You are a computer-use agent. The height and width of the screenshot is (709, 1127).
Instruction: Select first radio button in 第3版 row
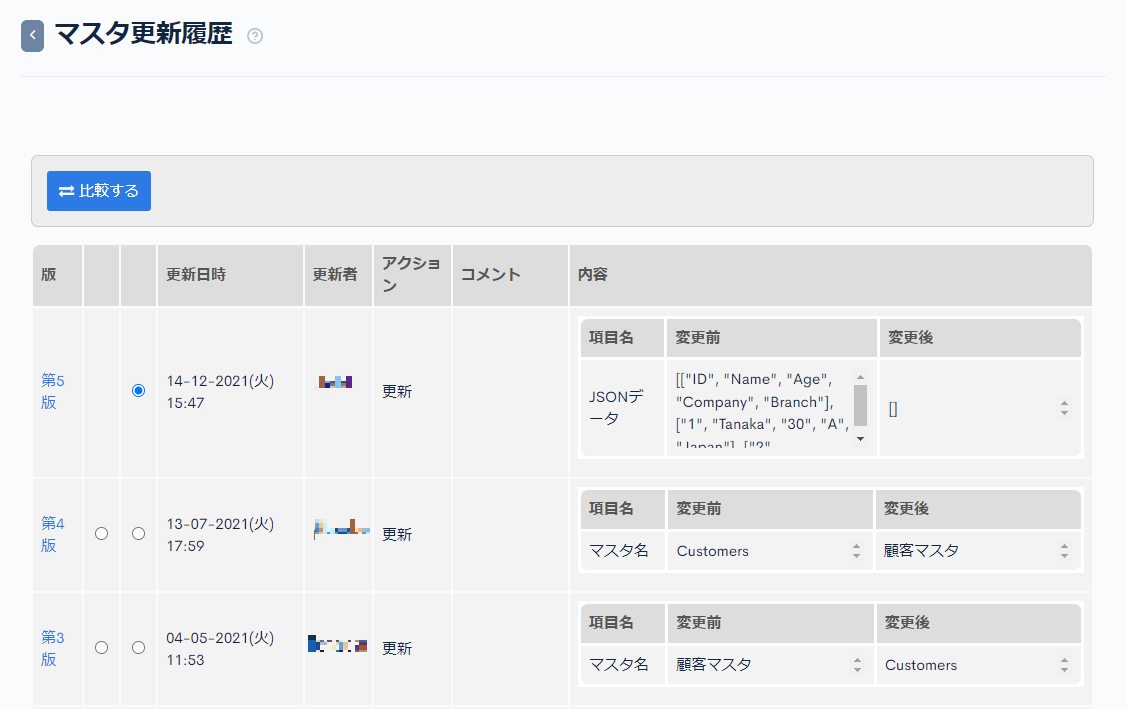pos(101,647)
